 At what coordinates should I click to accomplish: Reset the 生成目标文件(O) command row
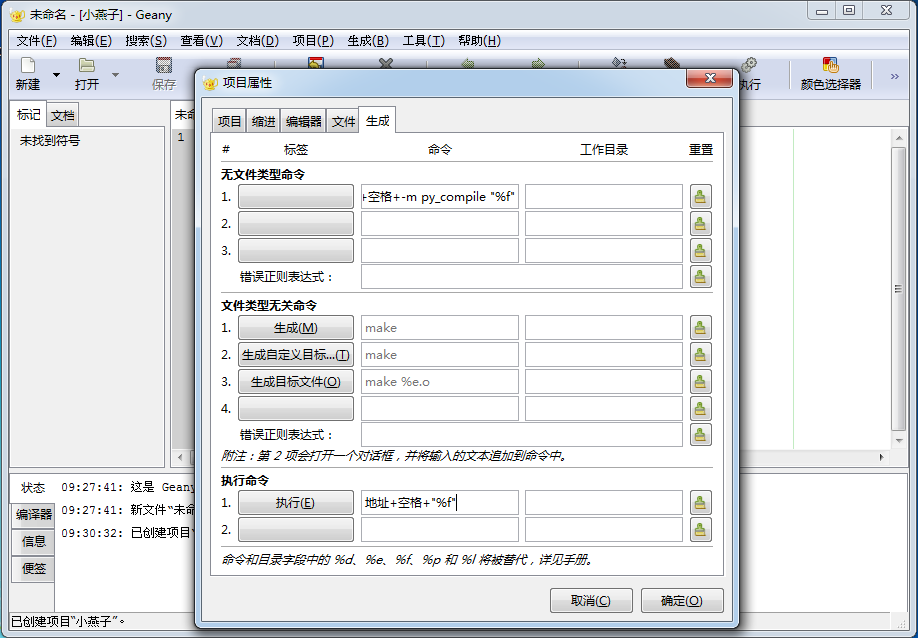point(700,382)
